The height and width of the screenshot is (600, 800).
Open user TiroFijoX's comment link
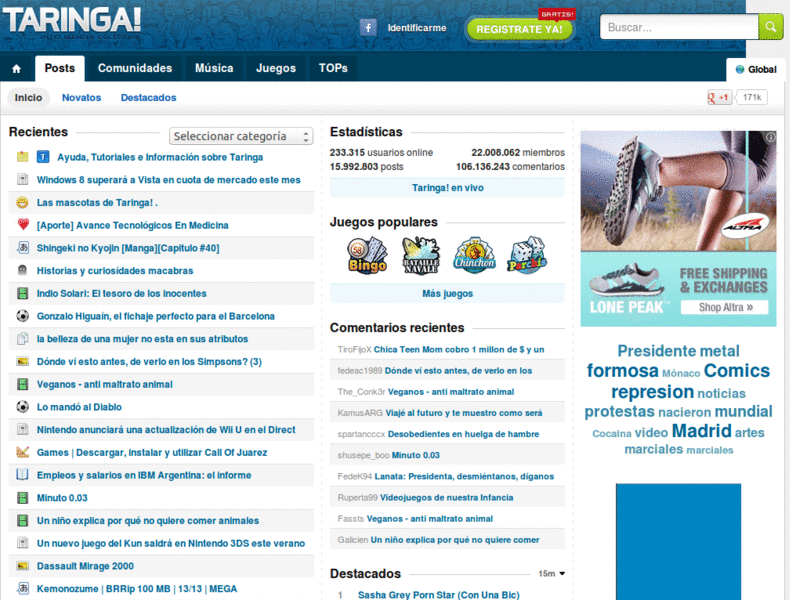(x=459, y=349)
